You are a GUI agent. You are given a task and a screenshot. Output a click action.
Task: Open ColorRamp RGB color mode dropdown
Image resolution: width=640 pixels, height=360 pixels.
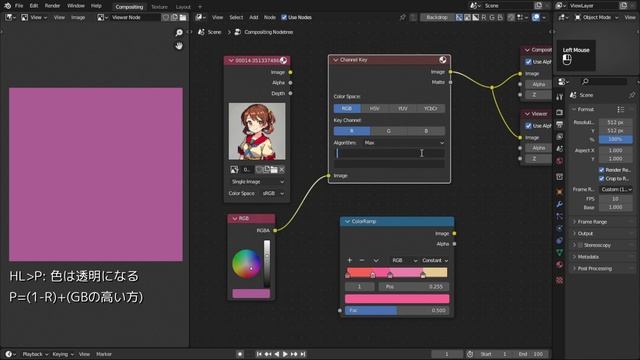(404, 260)
